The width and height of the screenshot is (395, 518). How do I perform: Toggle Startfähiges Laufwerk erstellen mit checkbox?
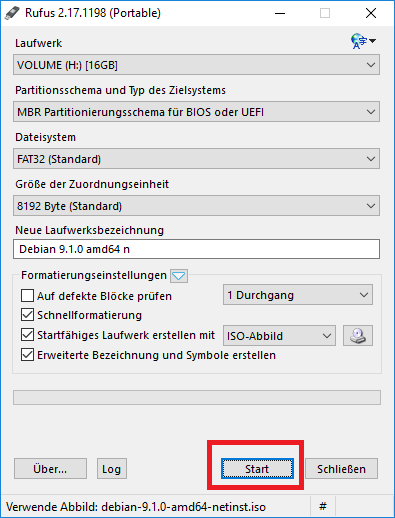point(27,335)
